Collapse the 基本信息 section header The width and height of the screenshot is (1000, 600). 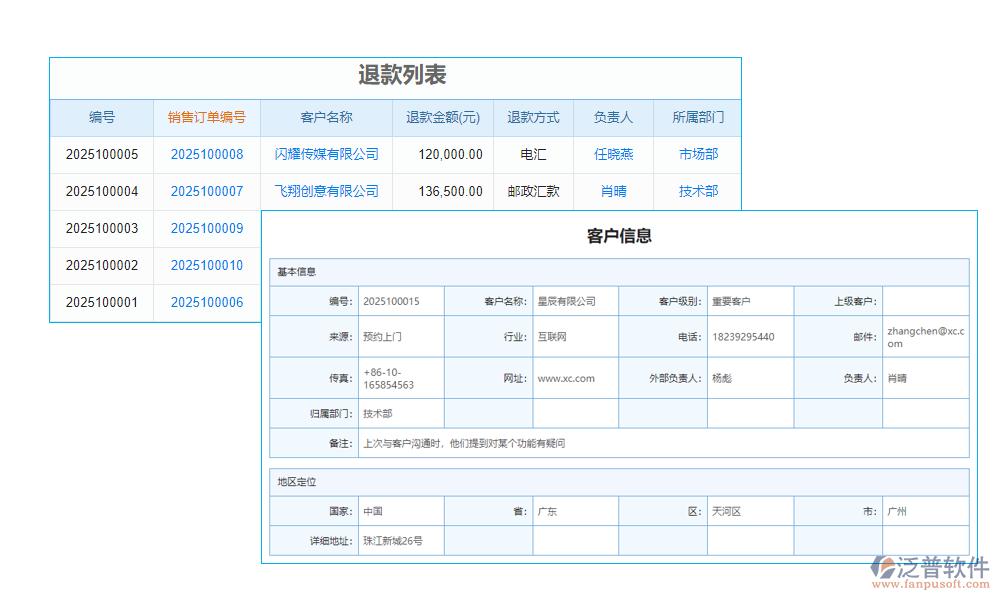point(297,272)
